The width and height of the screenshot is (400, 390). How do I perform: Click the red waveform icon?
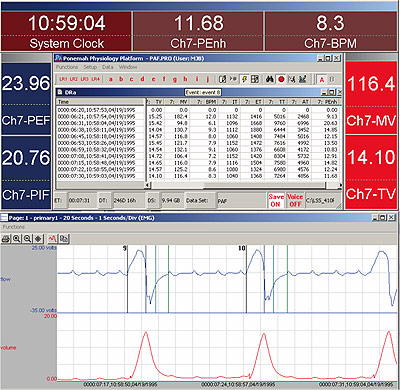coord(52,239)
